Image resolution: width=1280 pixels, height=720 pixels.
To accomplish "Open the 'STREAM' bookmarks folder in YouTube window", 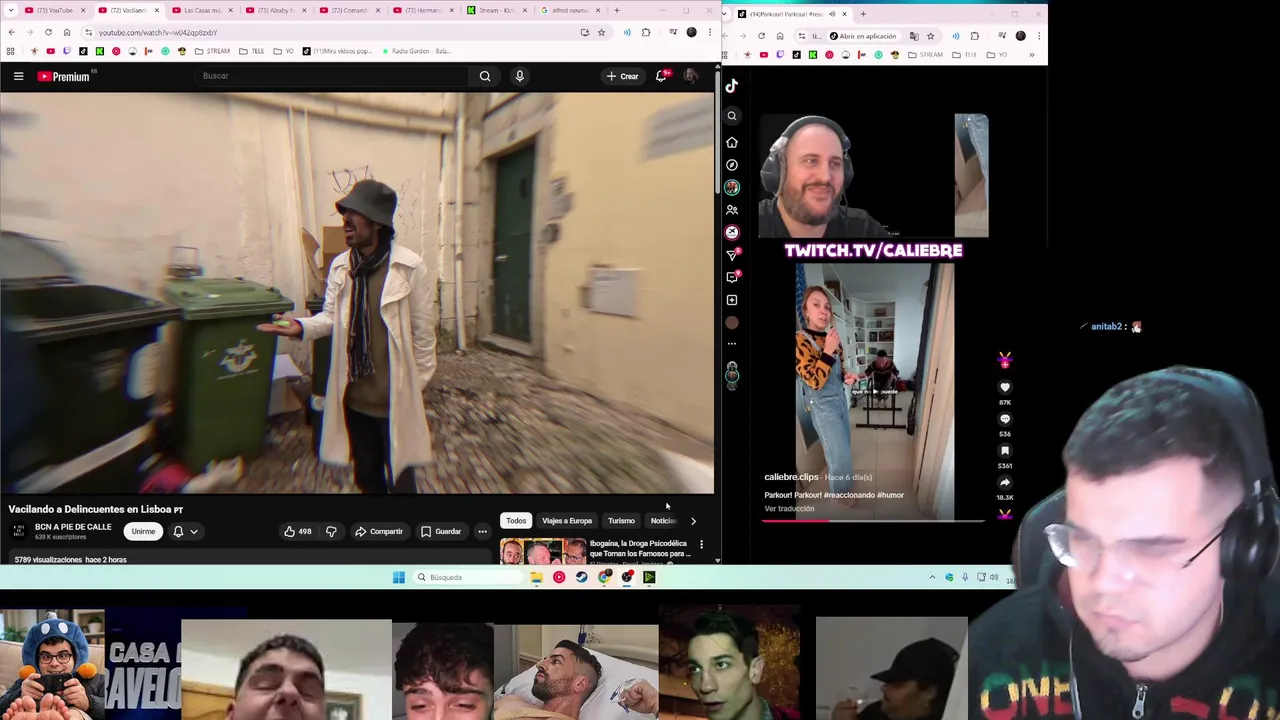I will tap(212, 51).
